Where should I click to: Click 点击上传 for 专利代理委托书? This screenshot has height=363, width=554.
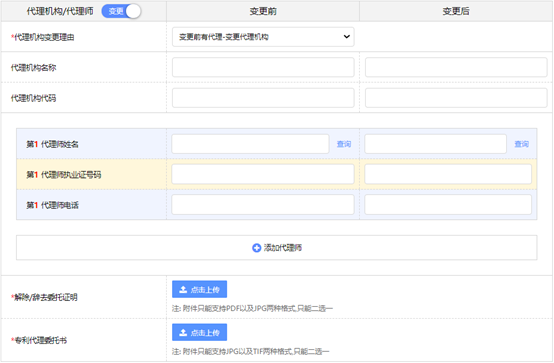click(x=200, y=333)
